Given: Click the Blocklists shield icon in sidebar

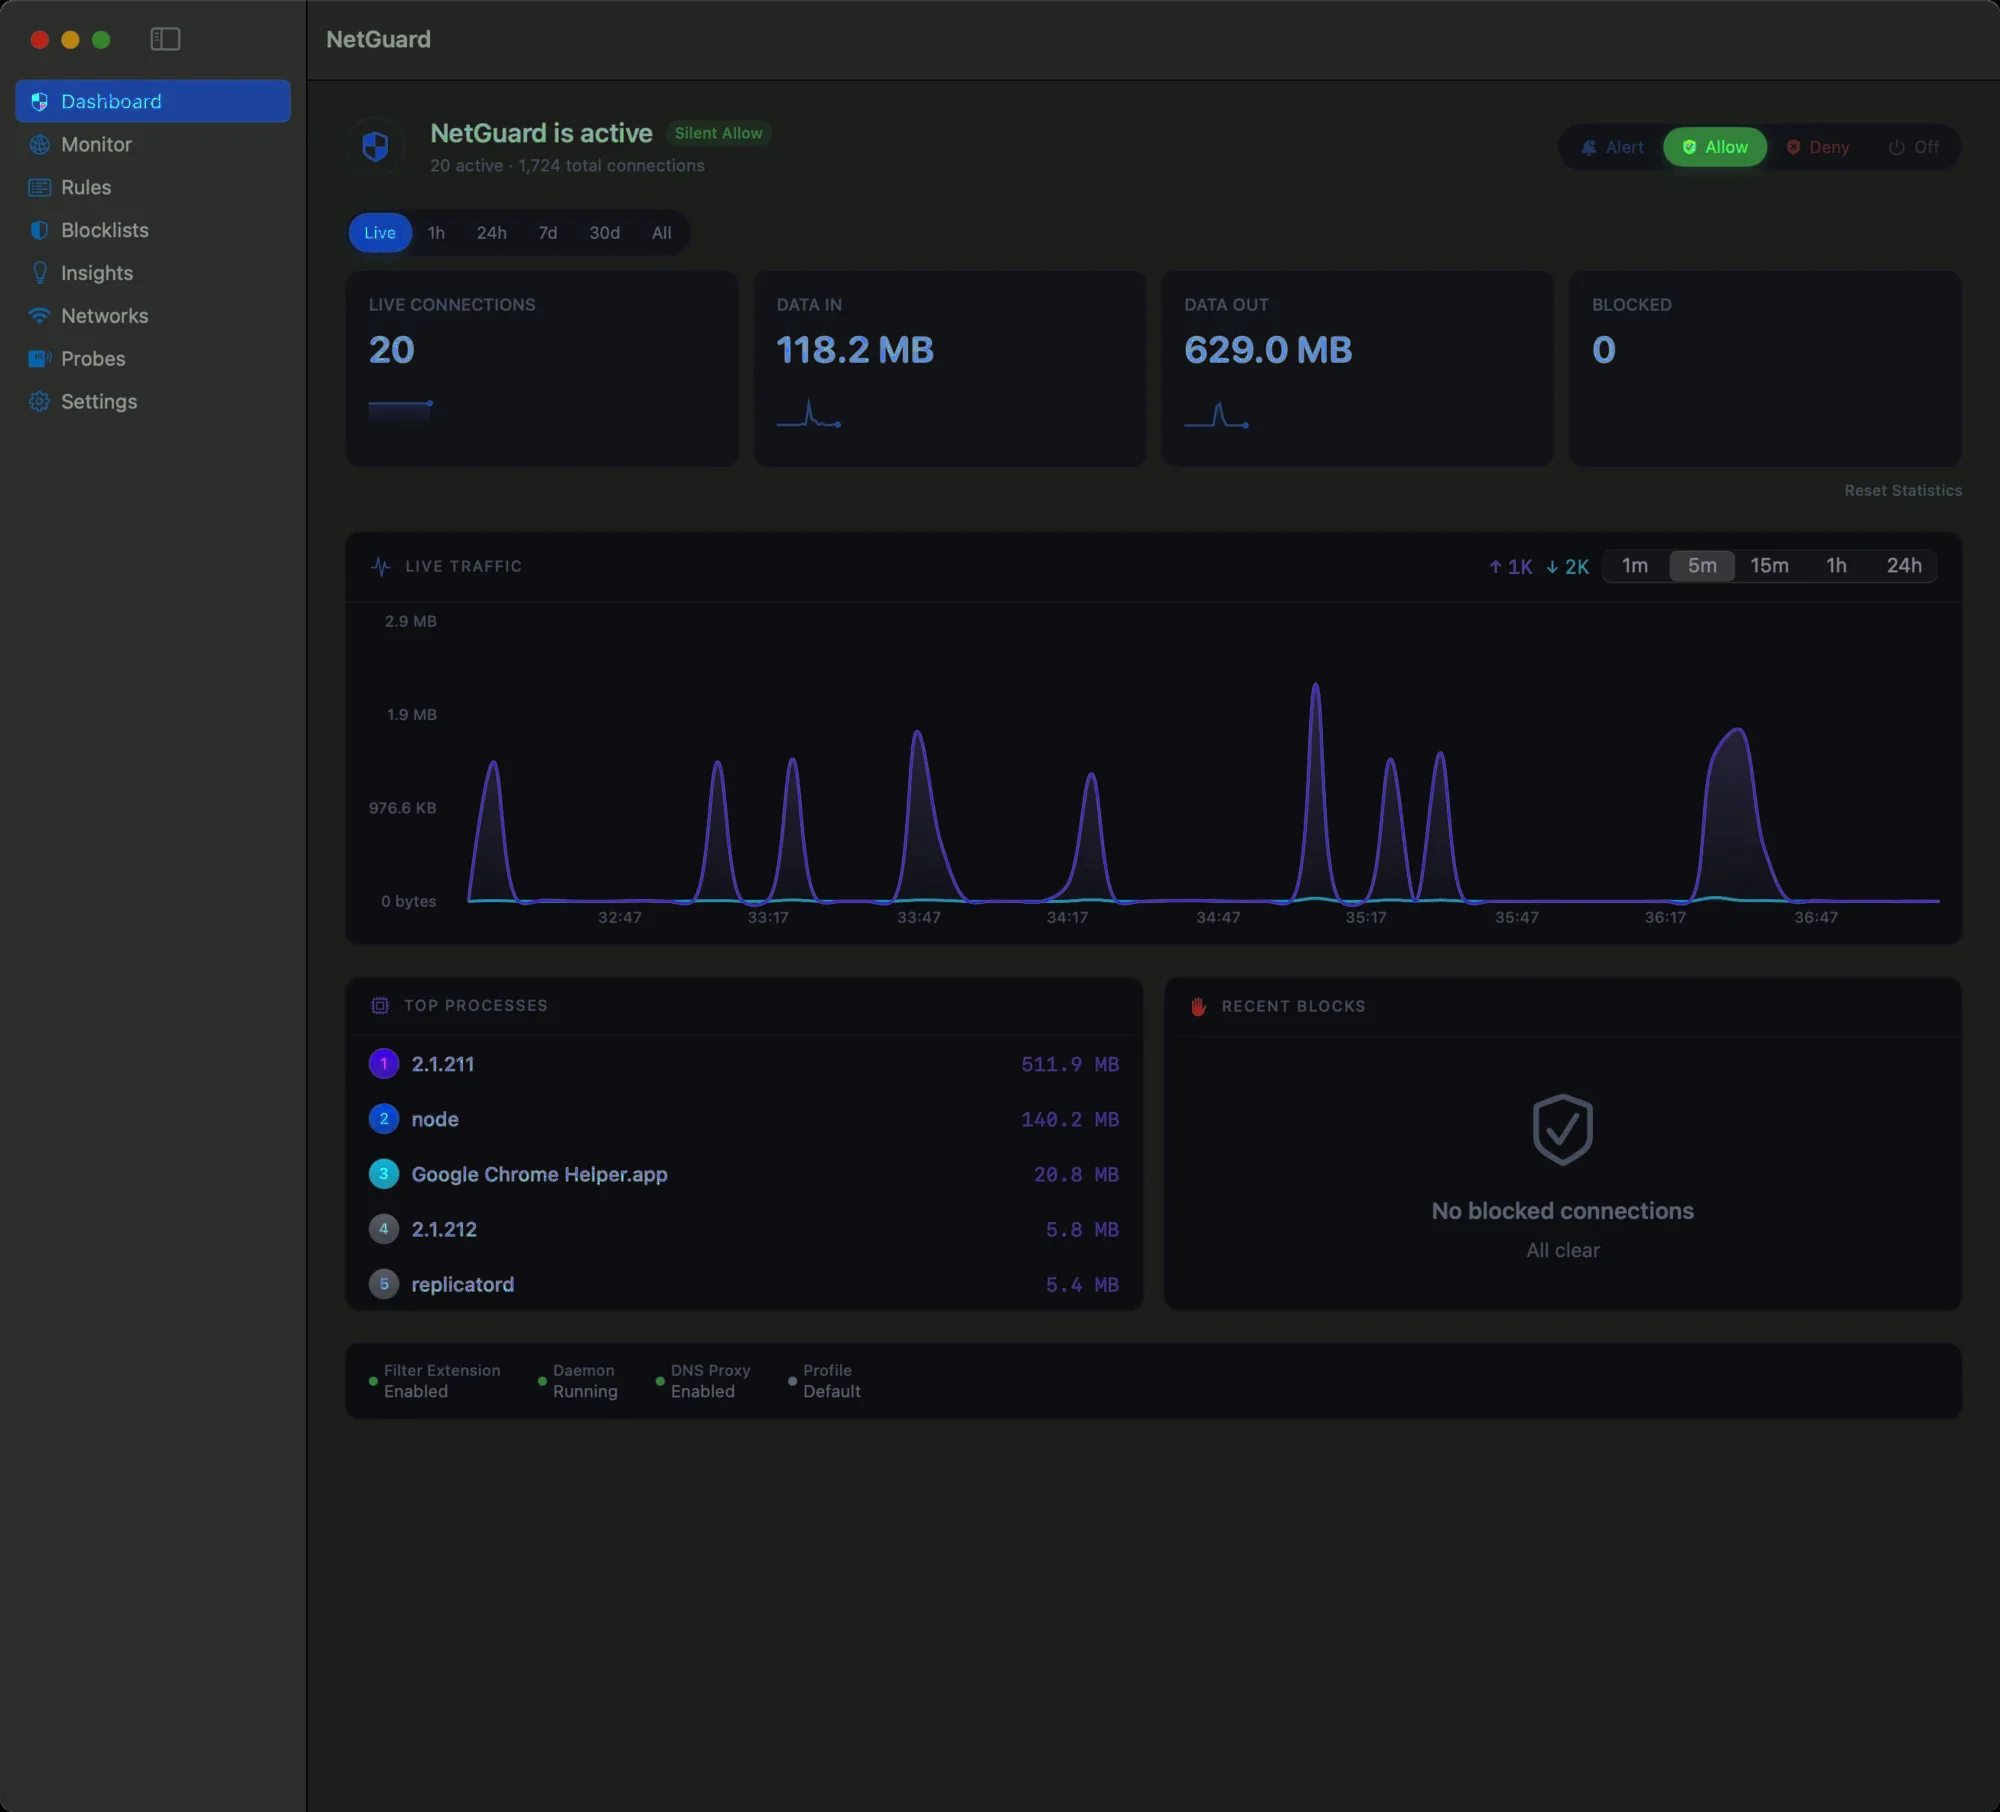Looking at the screenshot, I should (40, 230).
